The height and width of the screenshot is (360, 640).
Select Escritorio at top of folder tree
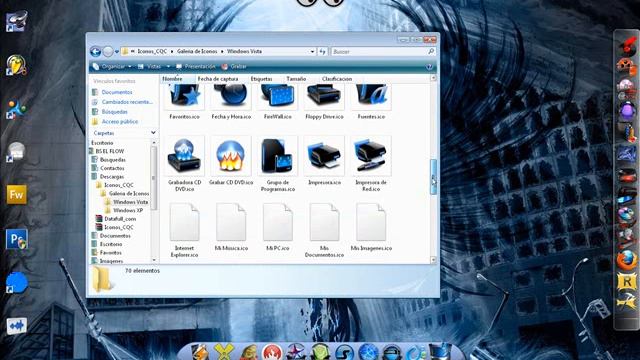(x=102, y=143)
